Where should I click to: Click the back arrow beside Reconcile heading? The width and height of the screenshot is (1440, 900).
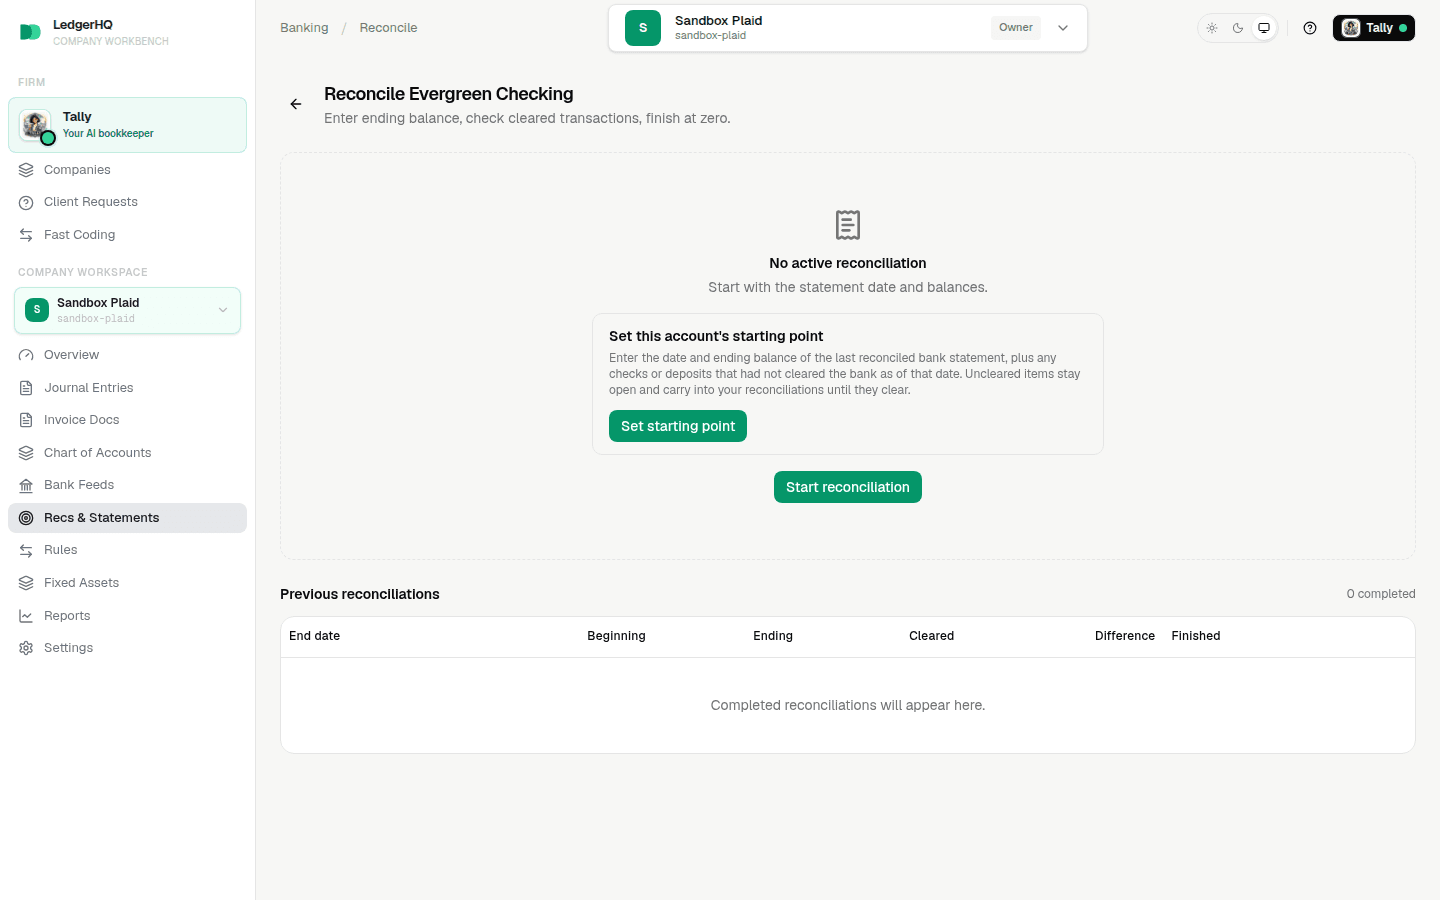click(296, 104)
